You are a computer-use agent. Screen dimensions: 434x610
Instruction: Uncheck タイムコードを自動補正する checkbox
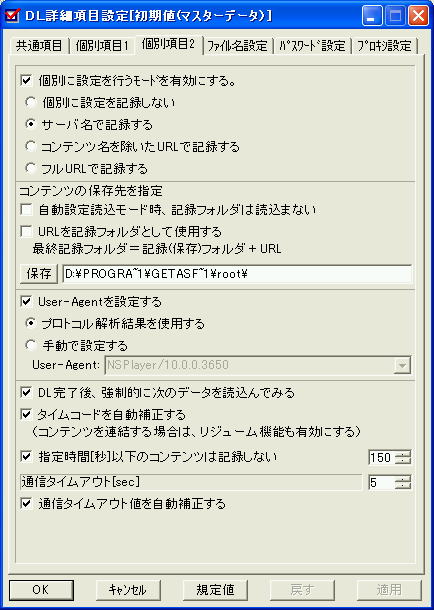[x=26, y=415]
